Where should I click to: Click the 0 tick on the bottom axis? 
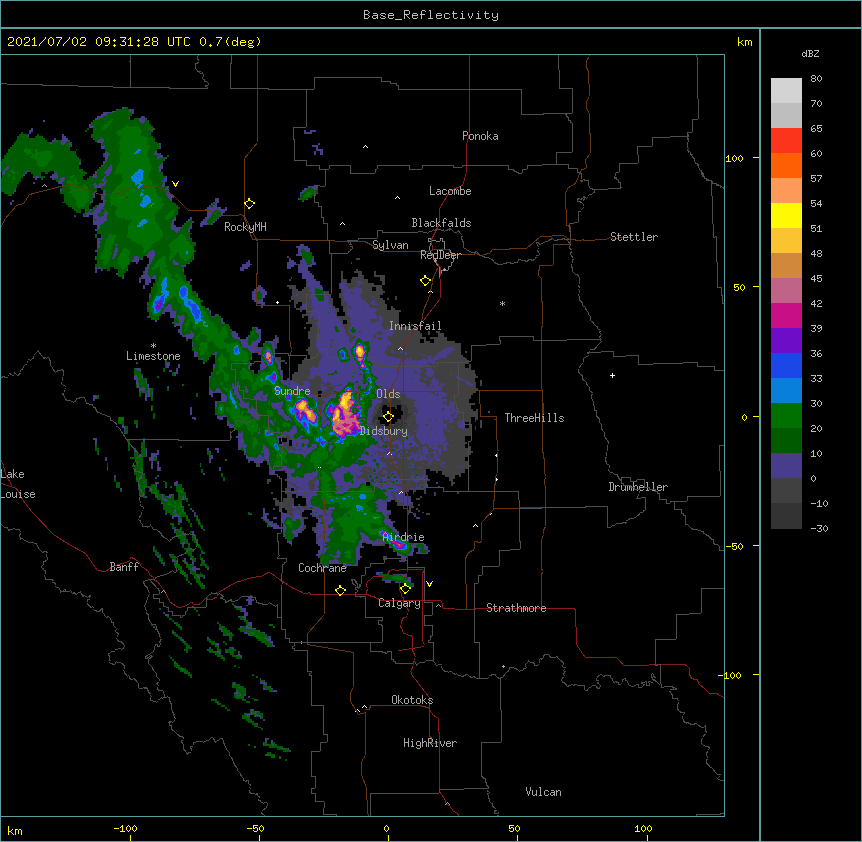point(386,829)
